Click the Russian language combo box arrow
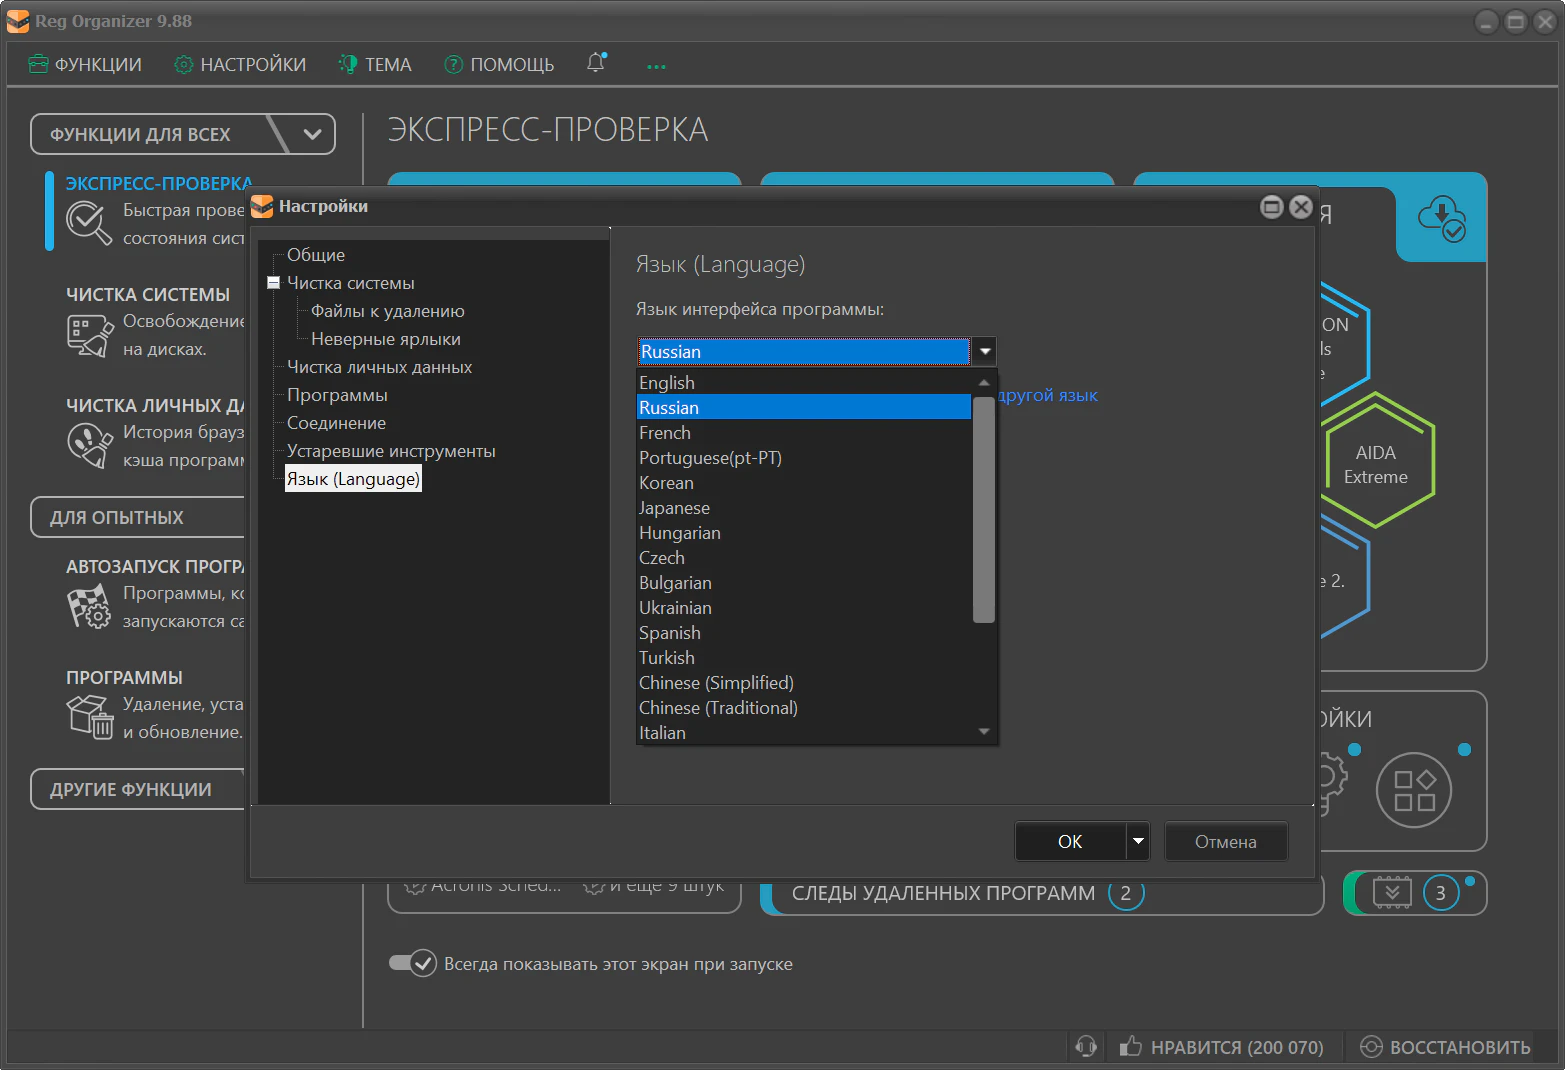 tap(985, 351)
